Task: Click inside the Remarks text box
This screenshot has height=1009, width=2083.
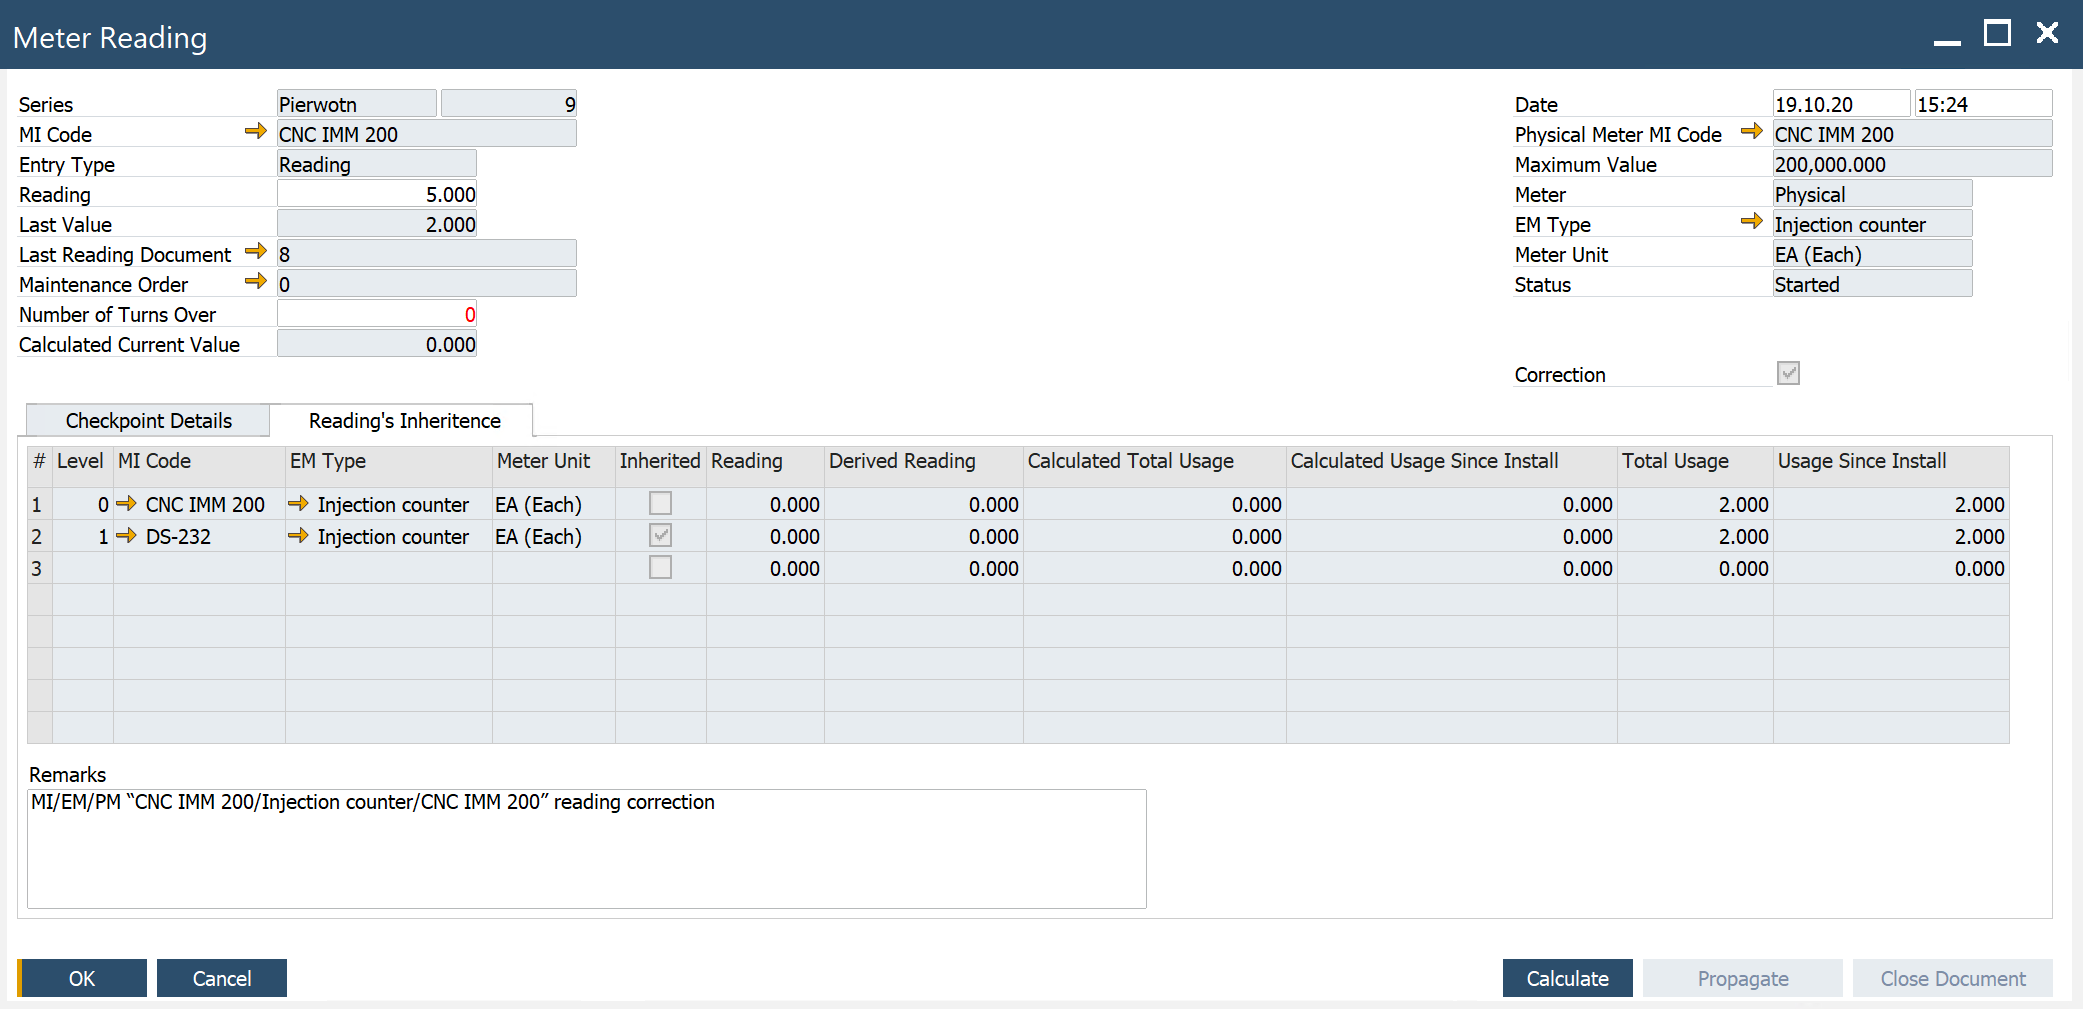Action: (586, 850)
